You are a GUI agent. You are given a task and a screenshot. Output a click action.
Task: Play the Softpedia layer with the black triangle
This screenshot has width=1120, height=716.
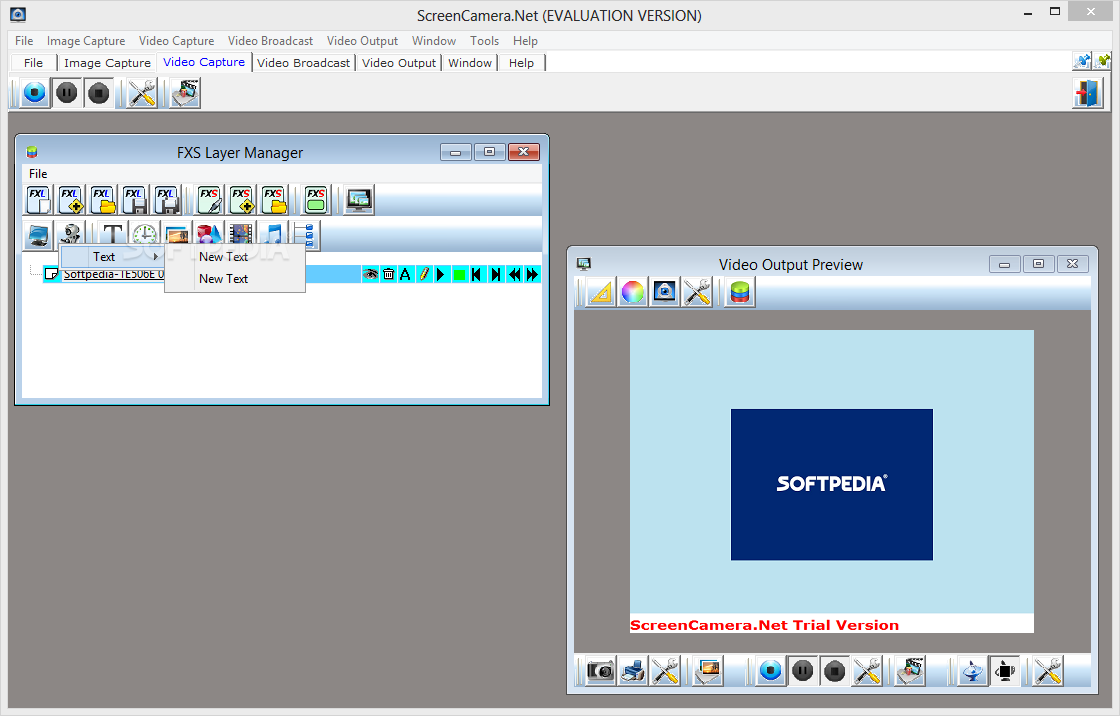pyautogui.click(x=441, y=274)
